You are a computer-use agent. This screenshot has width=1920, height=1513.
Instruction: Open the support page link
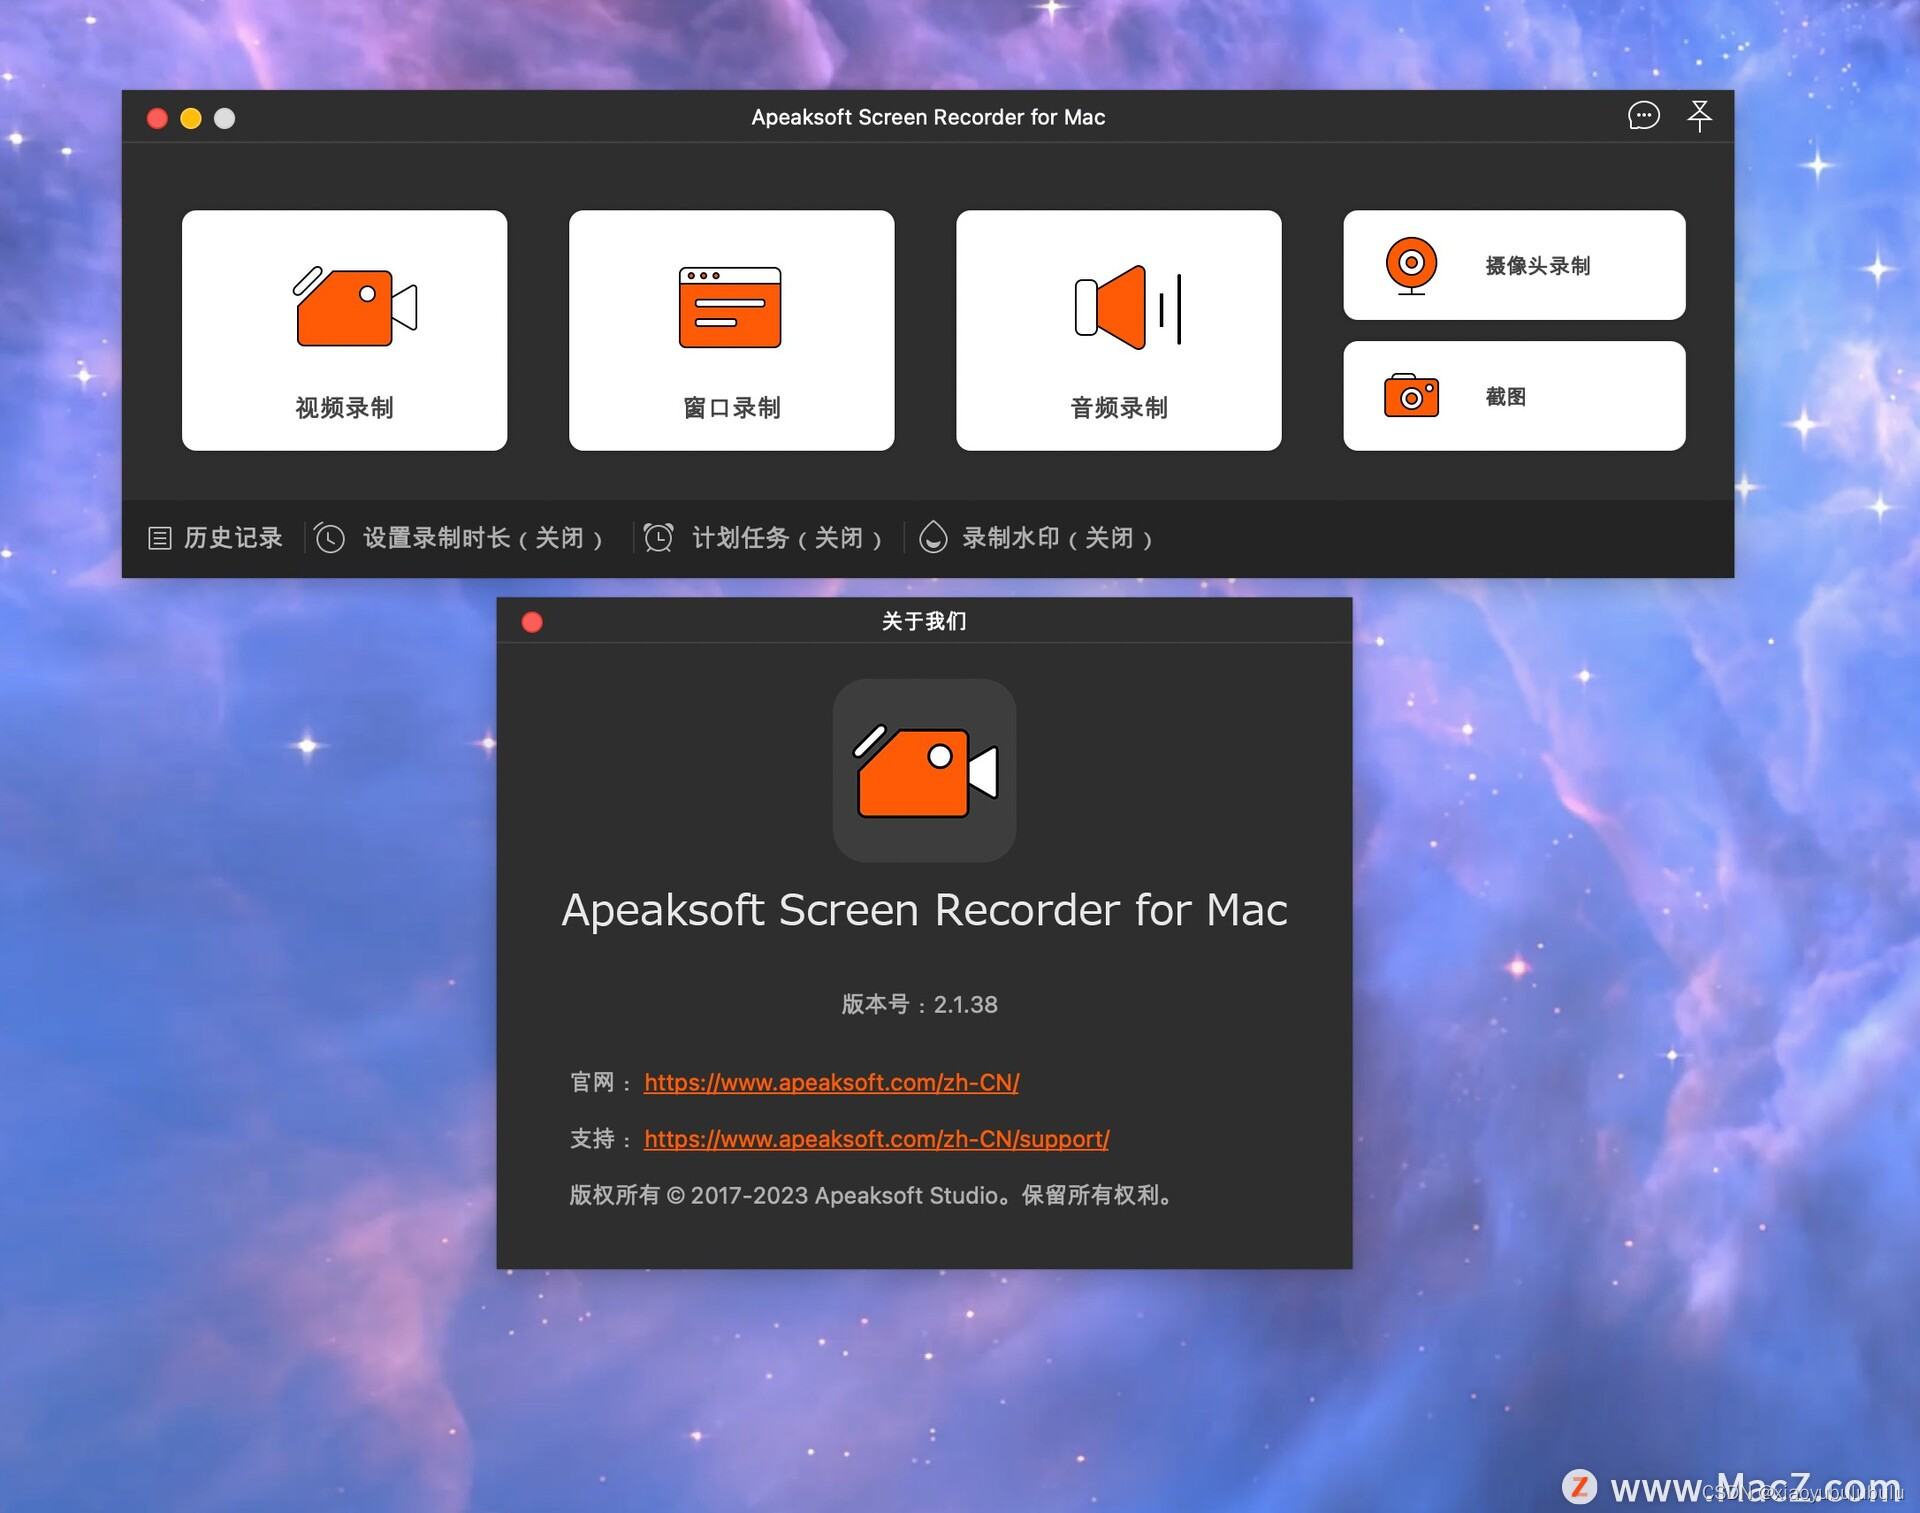coord(875,1139)
